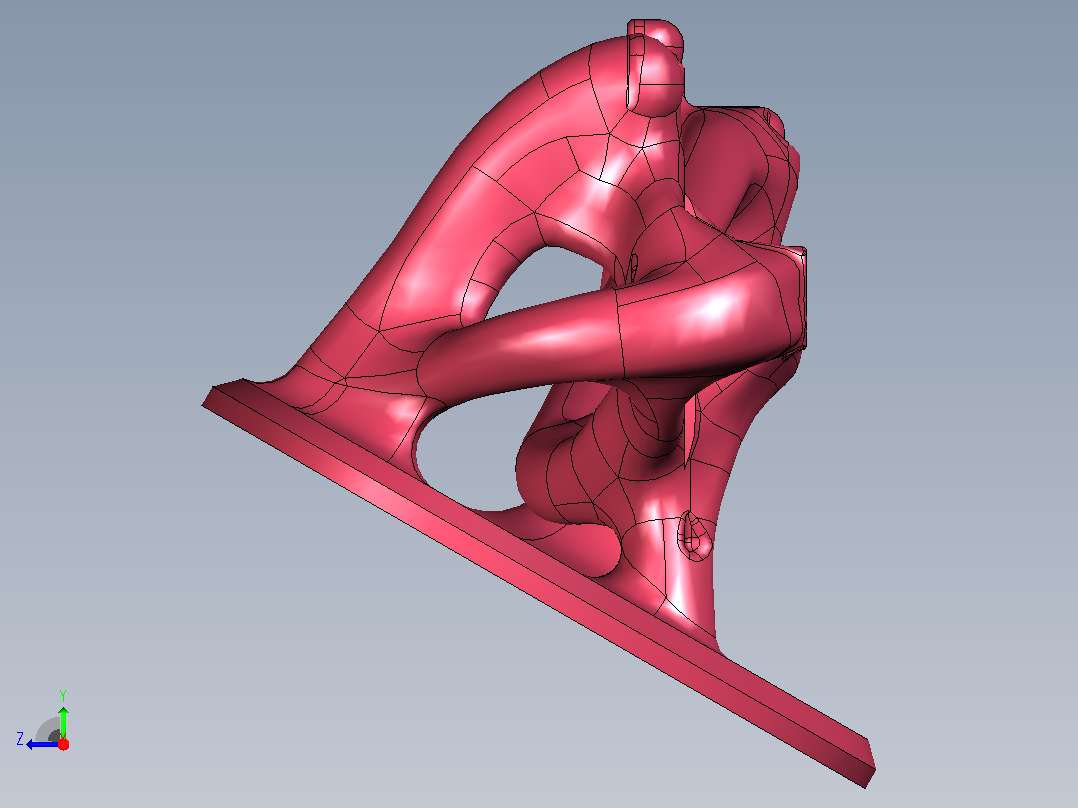Click the green Y axis arrow
Viewport: 1078px width, 808px height.
click(x=63, y=721)
